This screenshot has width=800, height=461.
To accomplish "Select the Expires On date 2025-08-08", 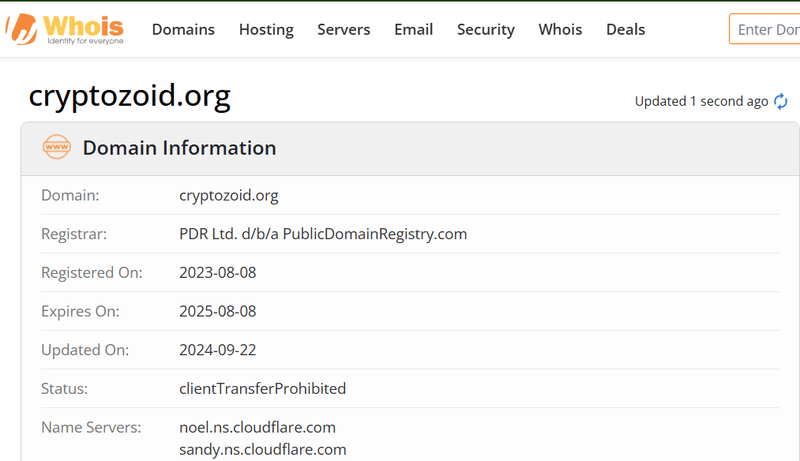I will tap(218, 312).
